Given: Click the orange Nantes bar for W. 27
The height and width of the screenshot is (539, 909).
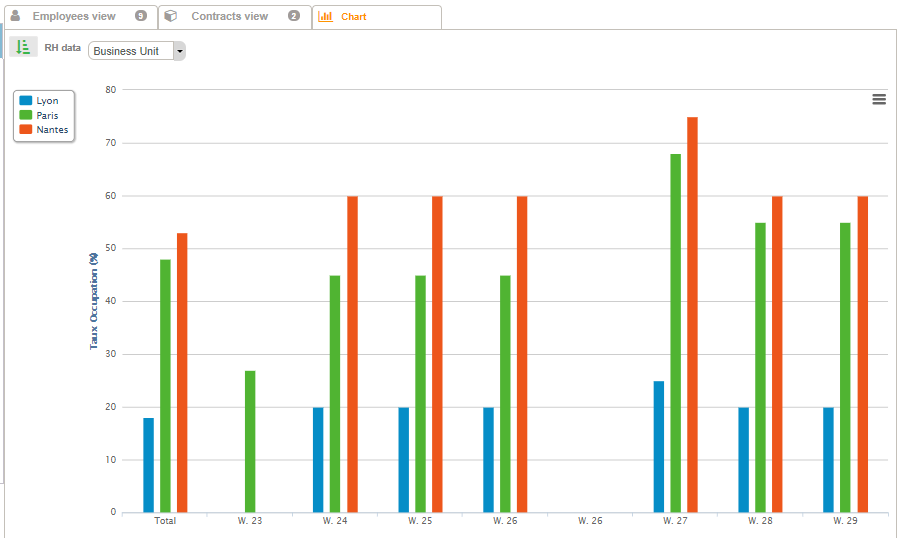Looking at the screenshot, I should click(x=692, y=314).
